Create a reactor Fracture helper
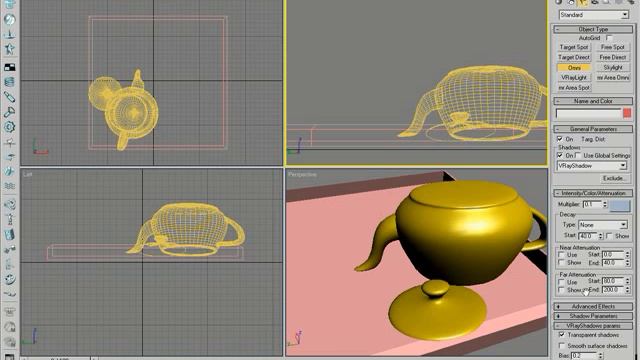Viewport: 640px width, 360px height. pyautogui.click(x=9, y=171)
